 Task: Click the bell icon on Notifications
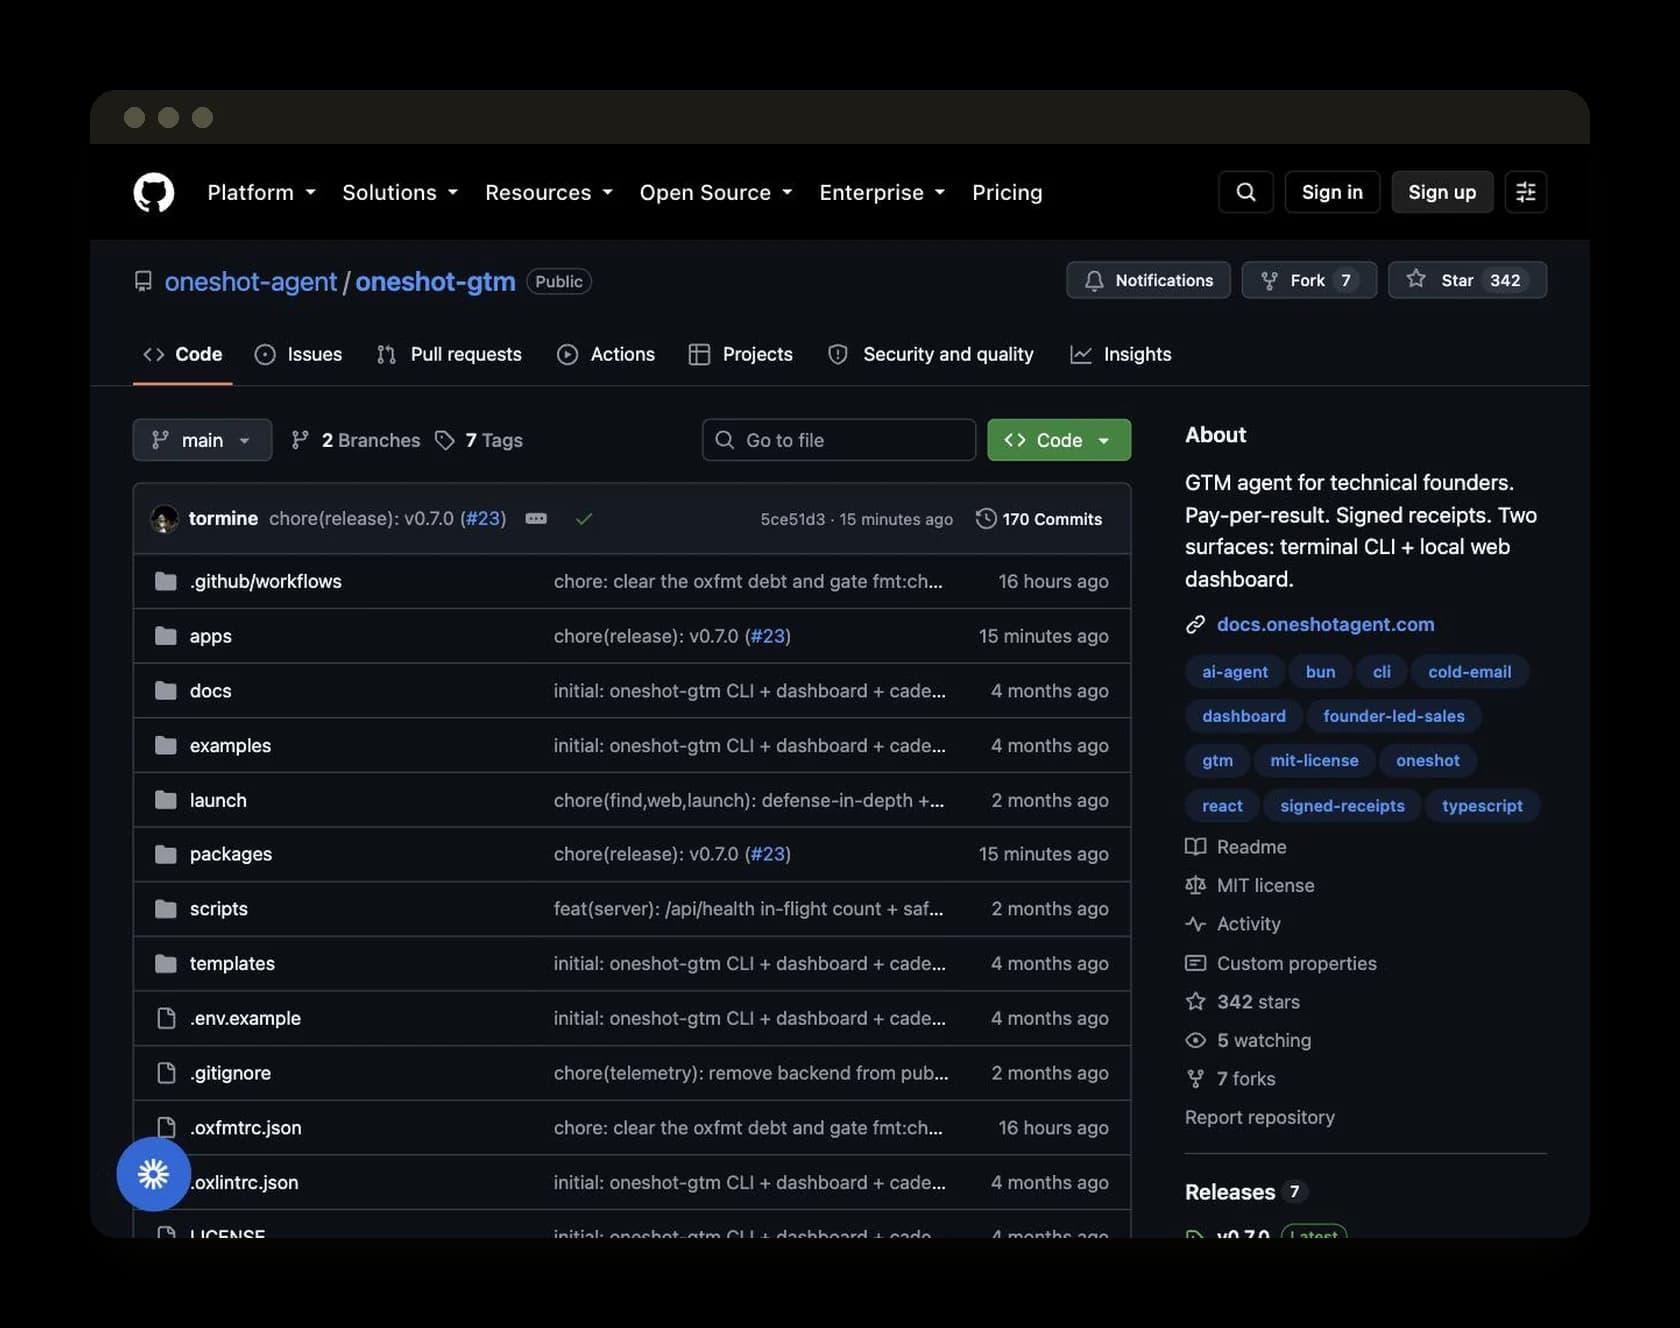(x=1094, y=281)
